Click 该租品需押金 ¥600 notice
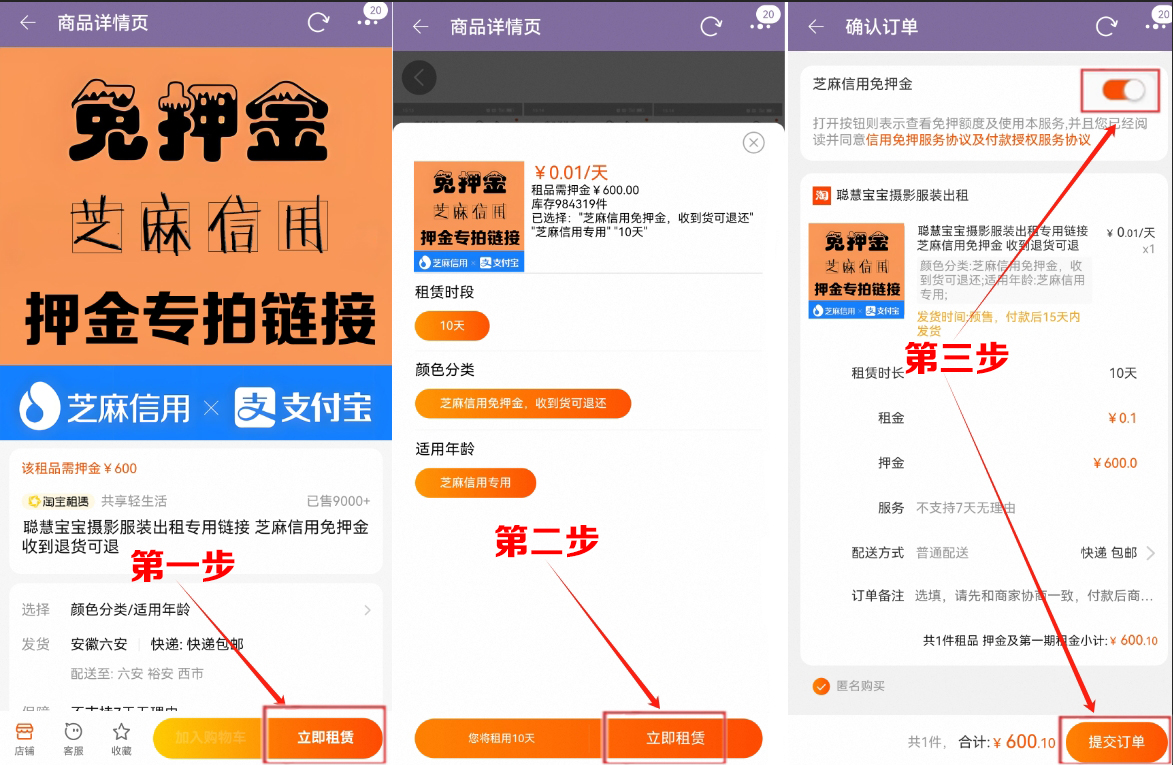The height and width of the screenshot is (765, 1173). [x=79, y=469]
